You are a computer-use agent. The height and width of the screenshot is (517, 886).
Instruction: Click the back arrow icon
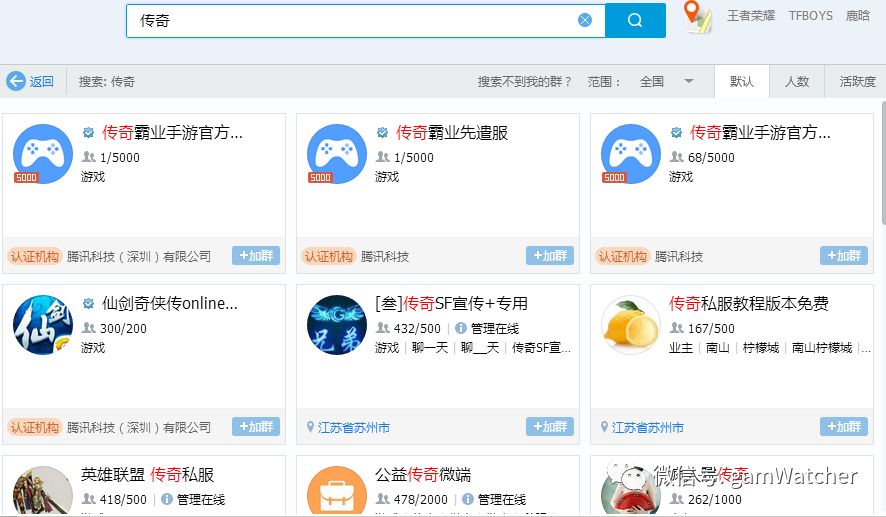pos(16,81)
